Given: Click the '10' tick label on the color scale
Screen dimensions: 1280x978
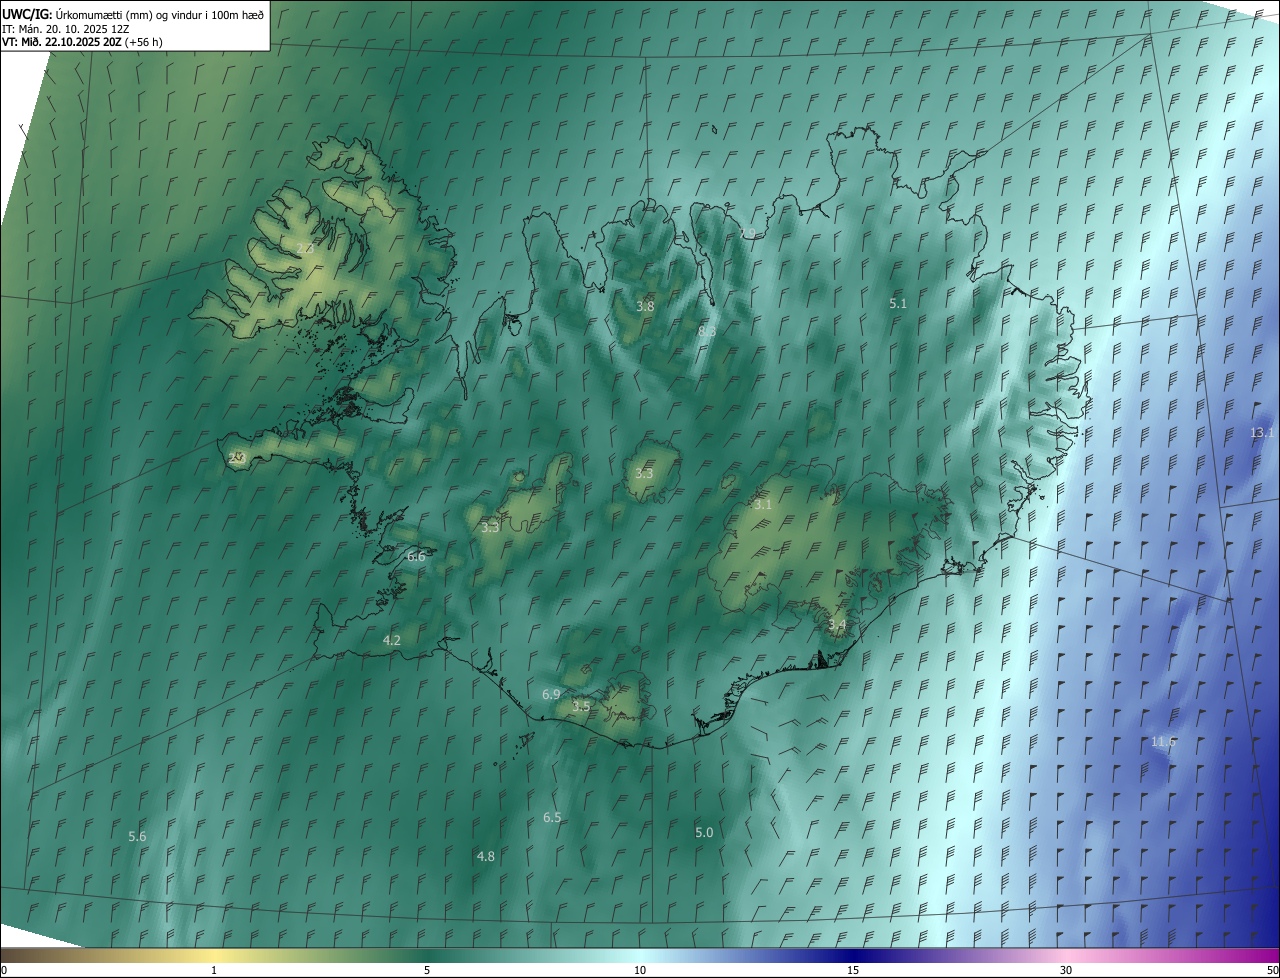Looking at the screenshot, I should [x=640, y=970].
